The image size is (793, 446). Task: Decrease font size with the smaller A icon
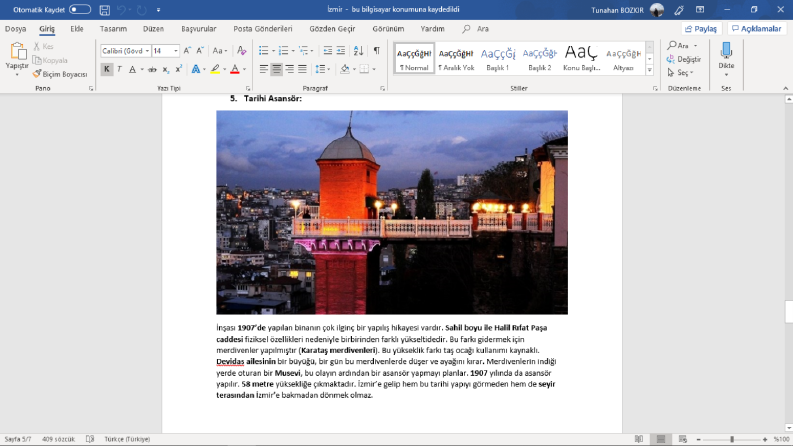click(x=200, y=51)
